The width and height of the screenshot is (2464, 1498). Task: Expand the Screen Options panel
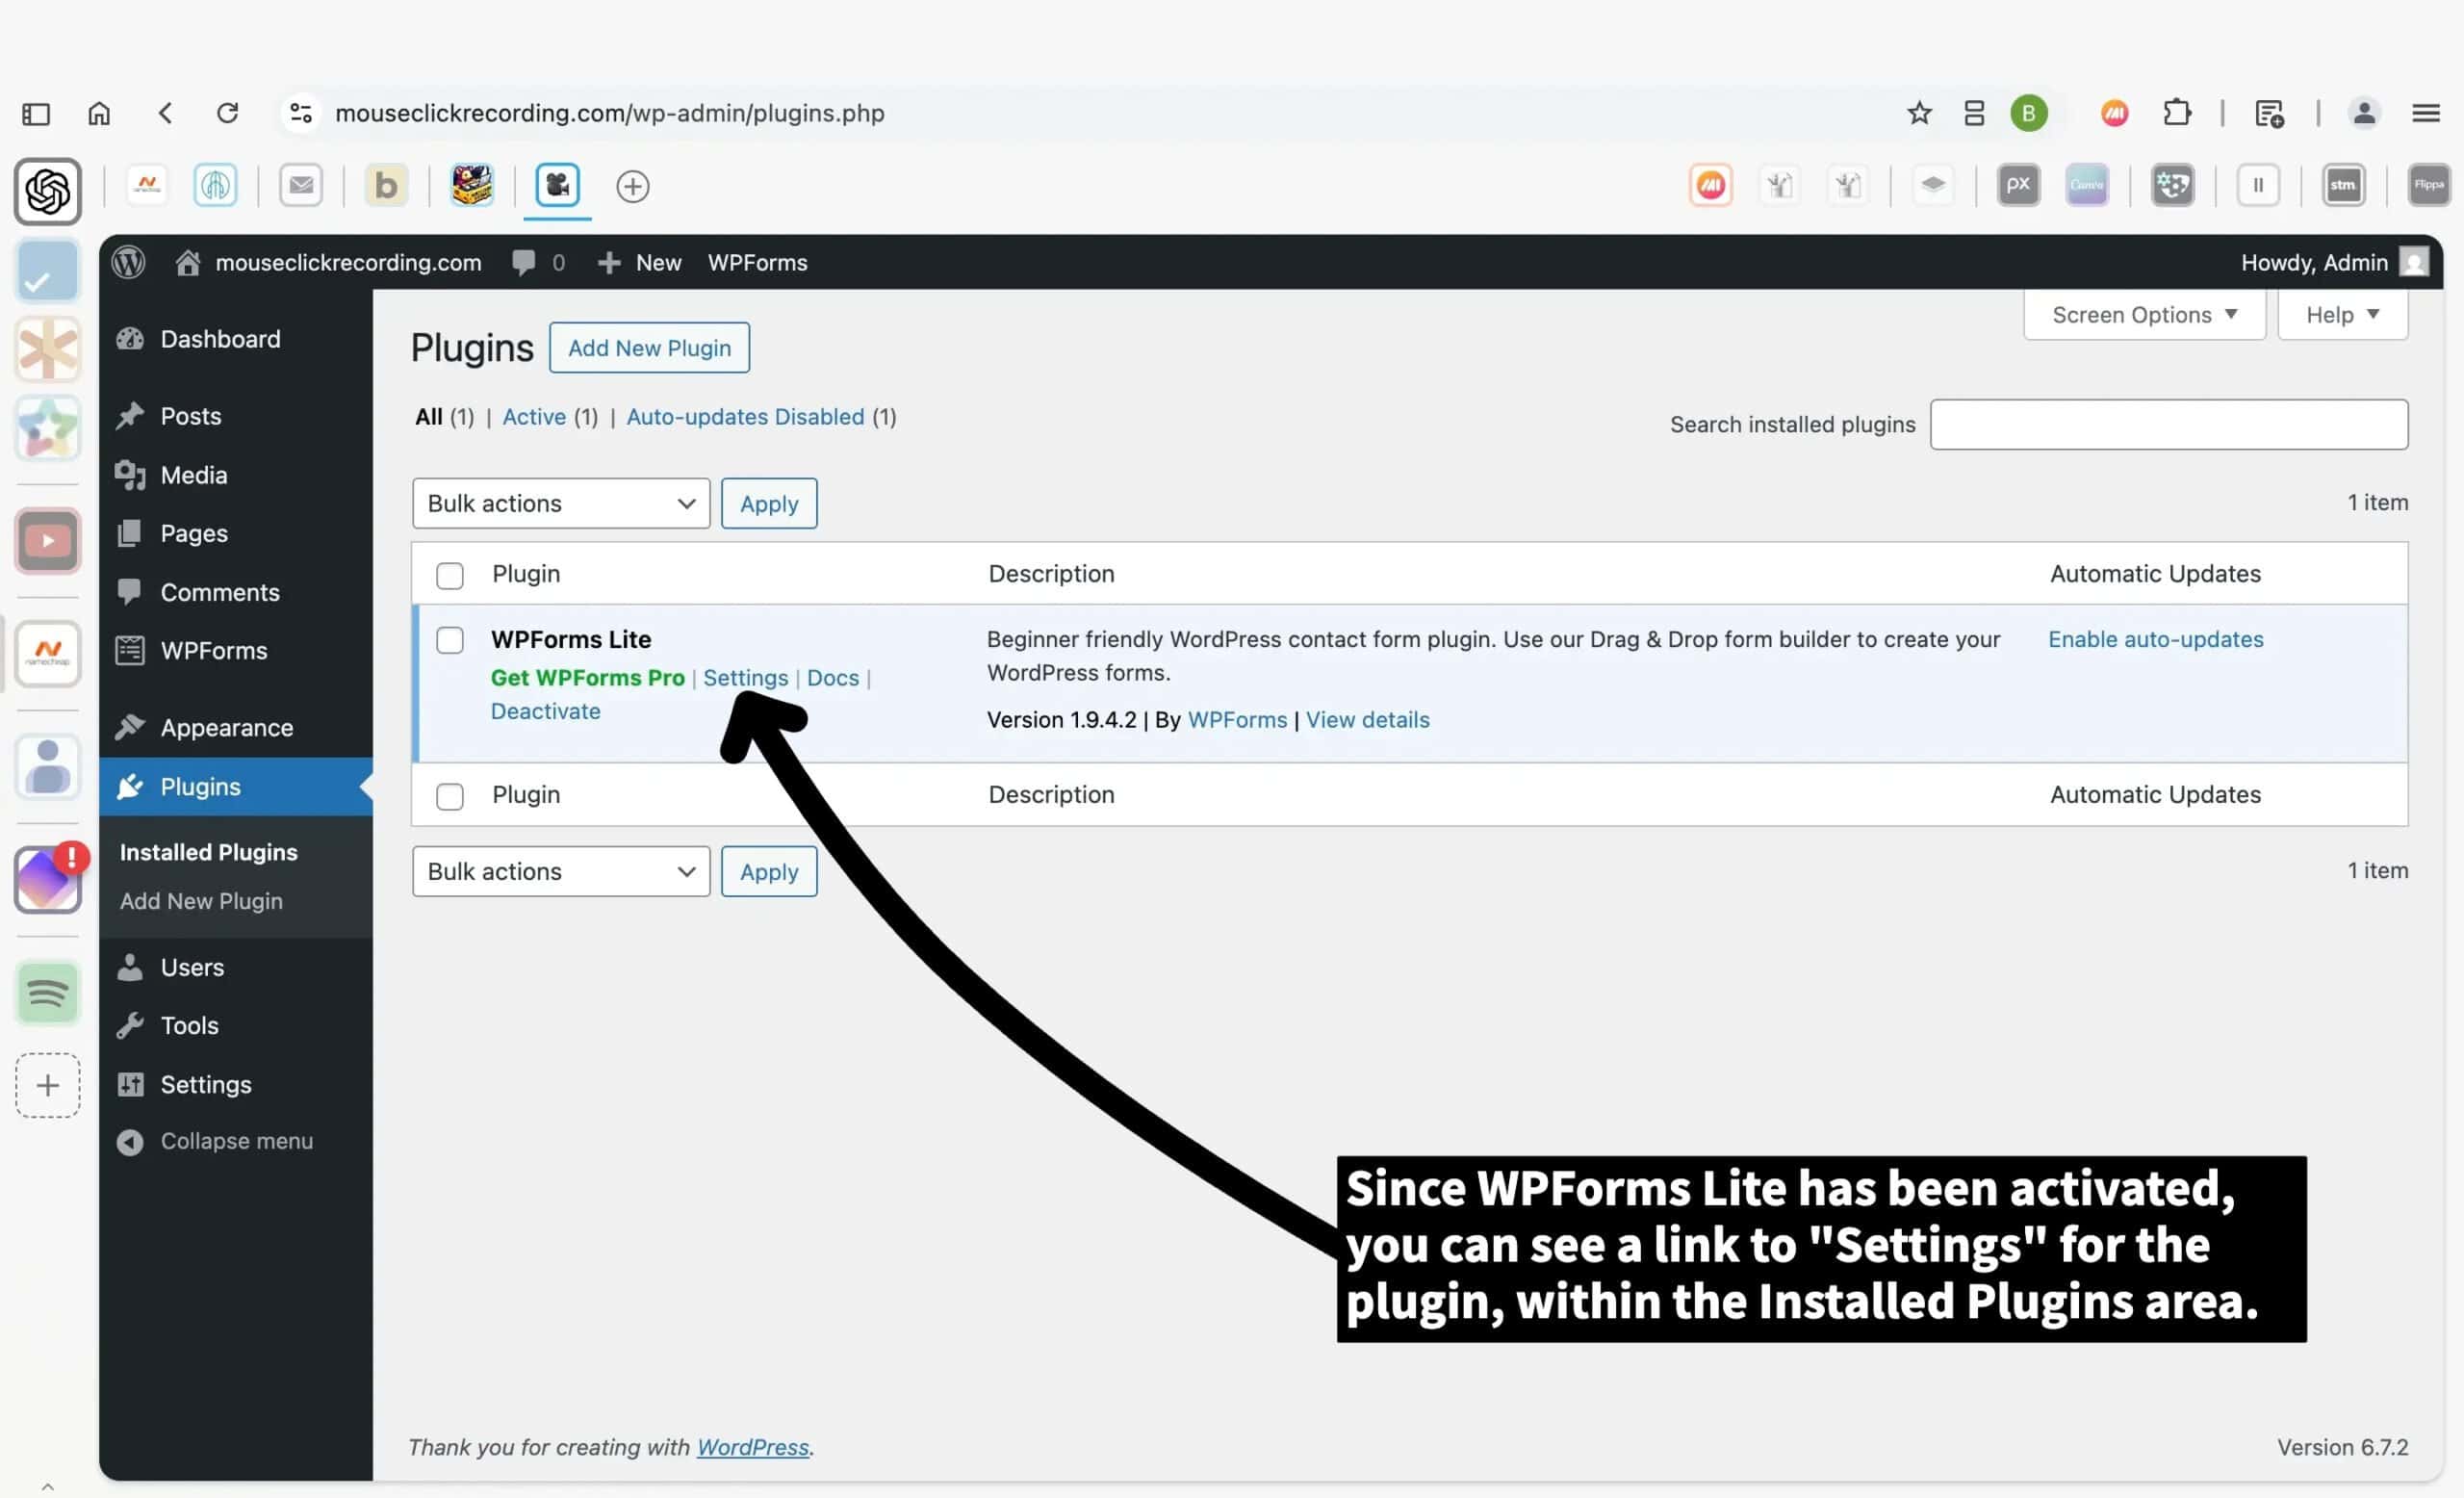[x=2144, y=314]
